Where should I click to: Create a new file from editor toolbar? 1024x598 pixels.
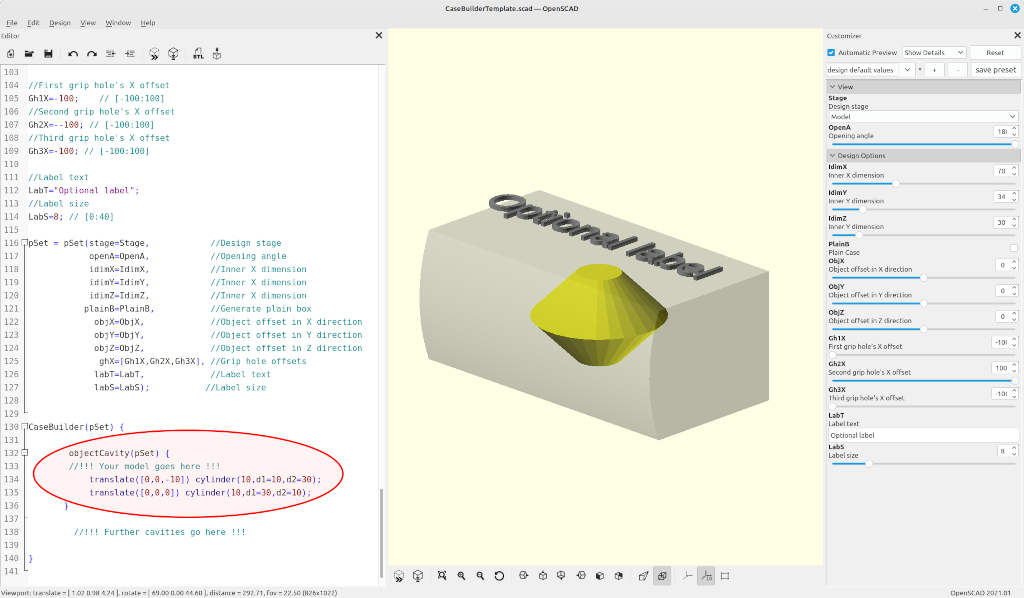10,54
